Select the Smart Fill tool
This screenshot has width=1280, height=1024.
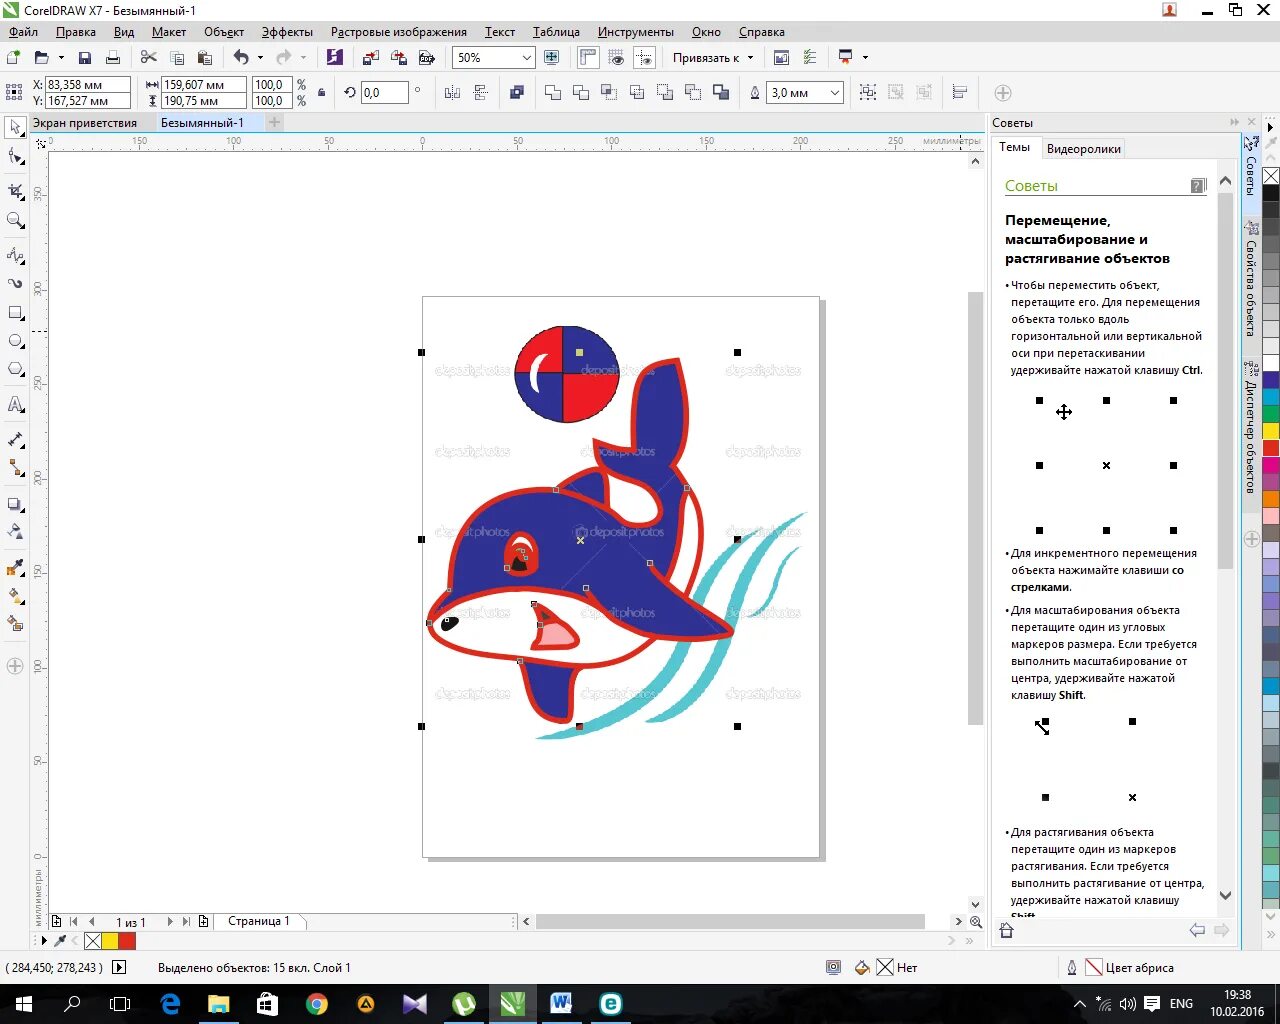pyautogui.click(x=15, y=623)
